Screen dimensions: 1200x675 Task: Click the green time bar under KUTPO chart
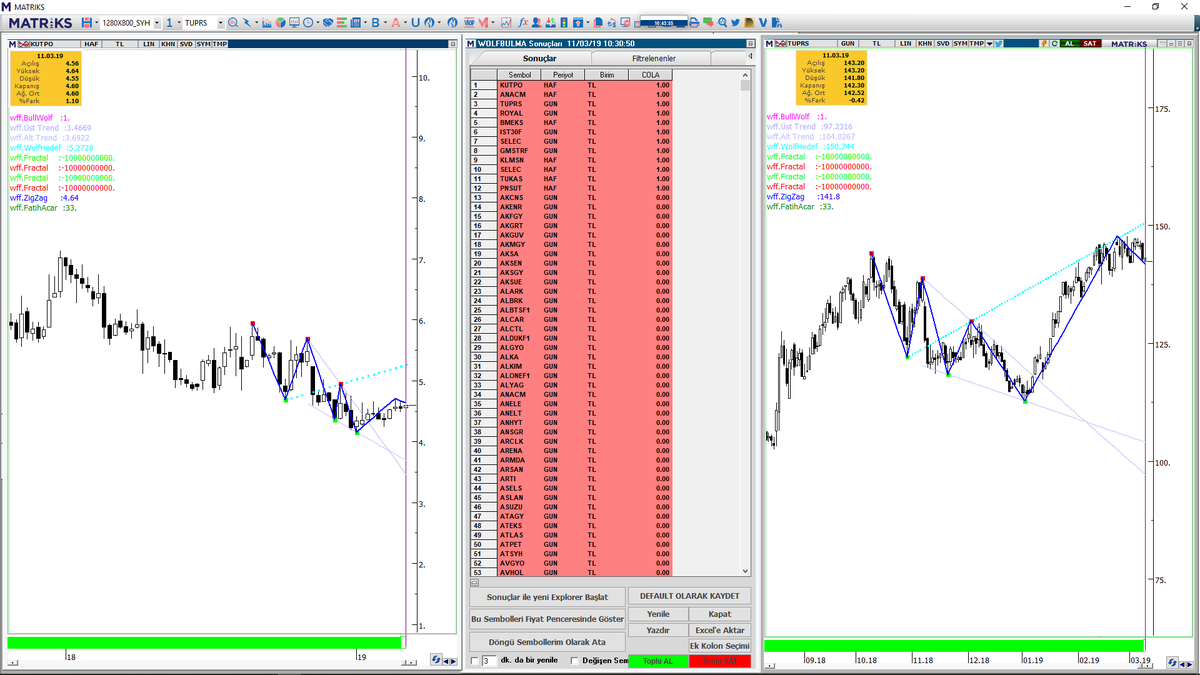[205, 642]
